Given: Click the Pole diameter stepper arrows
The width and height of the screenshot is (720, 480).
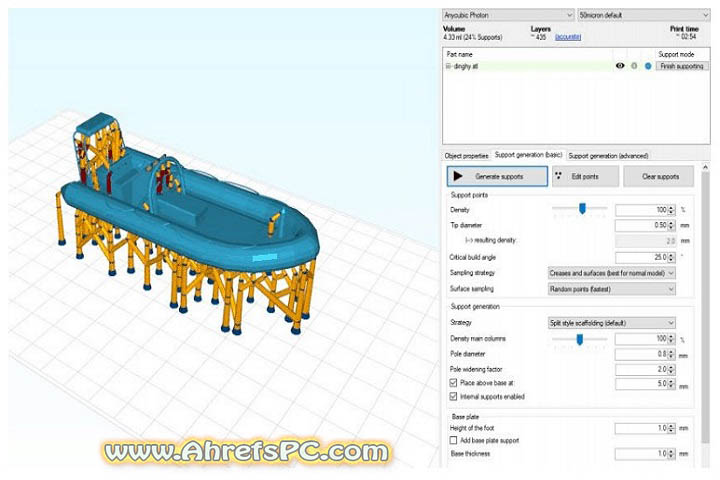Looking at the screenshot, I should [671, 354].
